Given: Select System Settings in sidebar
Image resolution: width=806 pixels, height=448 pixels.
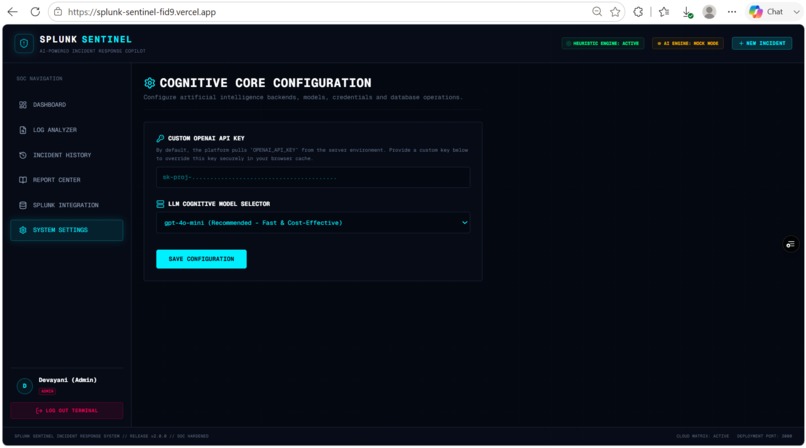Looking at the screenshot, I should point(66,230).
